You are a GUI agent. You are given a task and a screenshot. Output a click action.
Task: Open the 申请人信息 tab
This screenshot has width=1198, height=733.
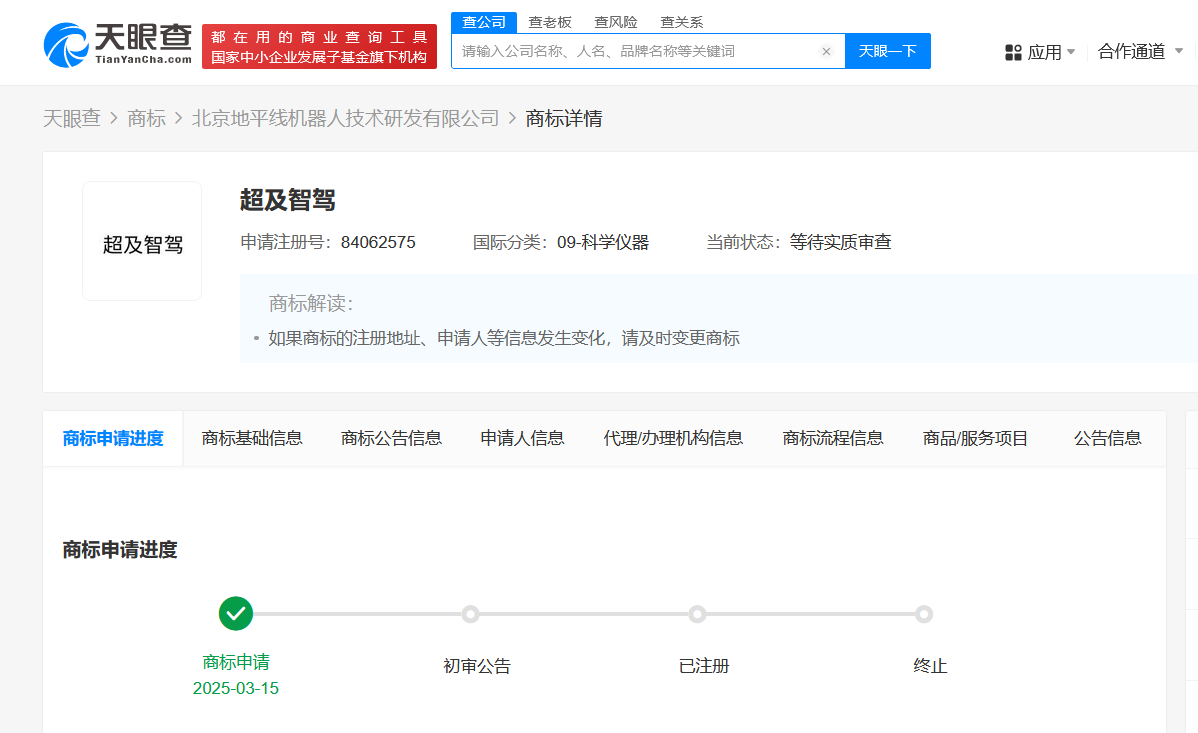pos(522,438)
